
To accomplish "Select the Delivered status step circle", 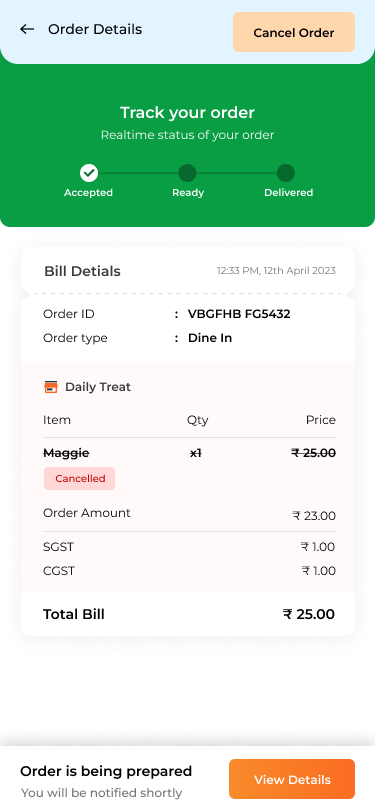I will pos(285,173).
